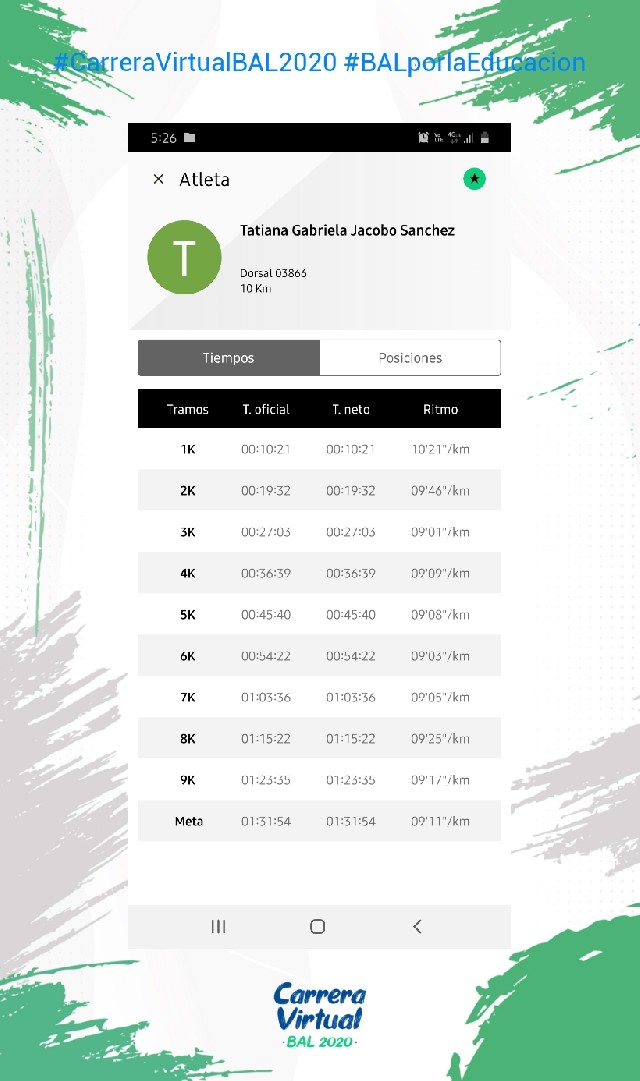Select the Tiempos tab
The height and width of the screenshot is (1081, 640).
(229, 358)
